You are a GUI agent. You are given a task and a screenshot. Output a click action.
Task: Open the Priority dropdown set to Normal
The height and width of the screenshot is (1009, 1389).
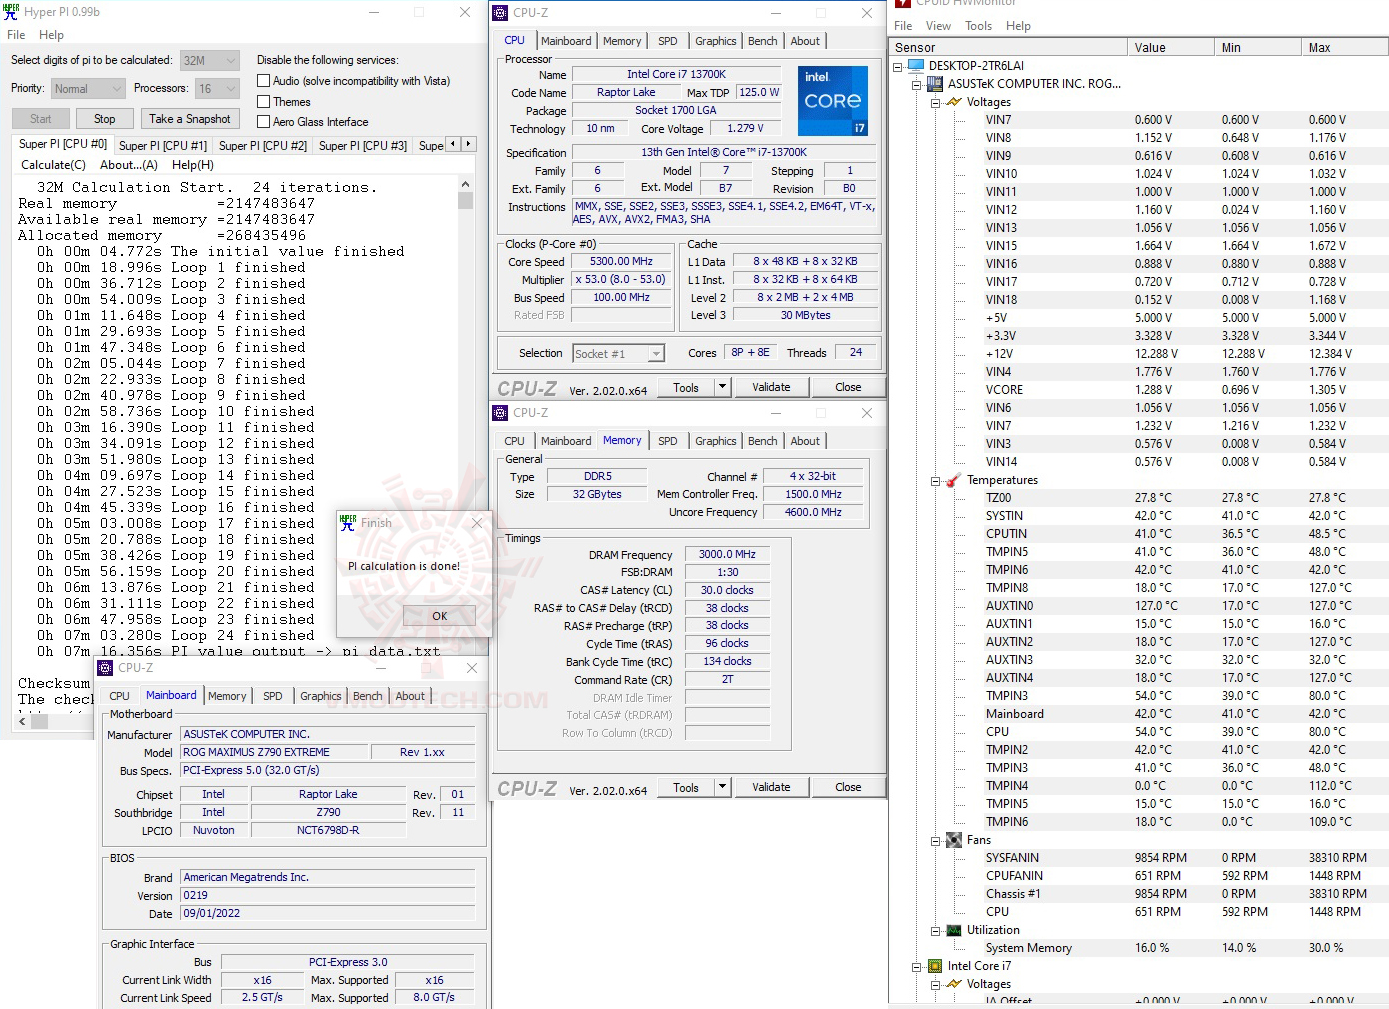tap(88, 88)
